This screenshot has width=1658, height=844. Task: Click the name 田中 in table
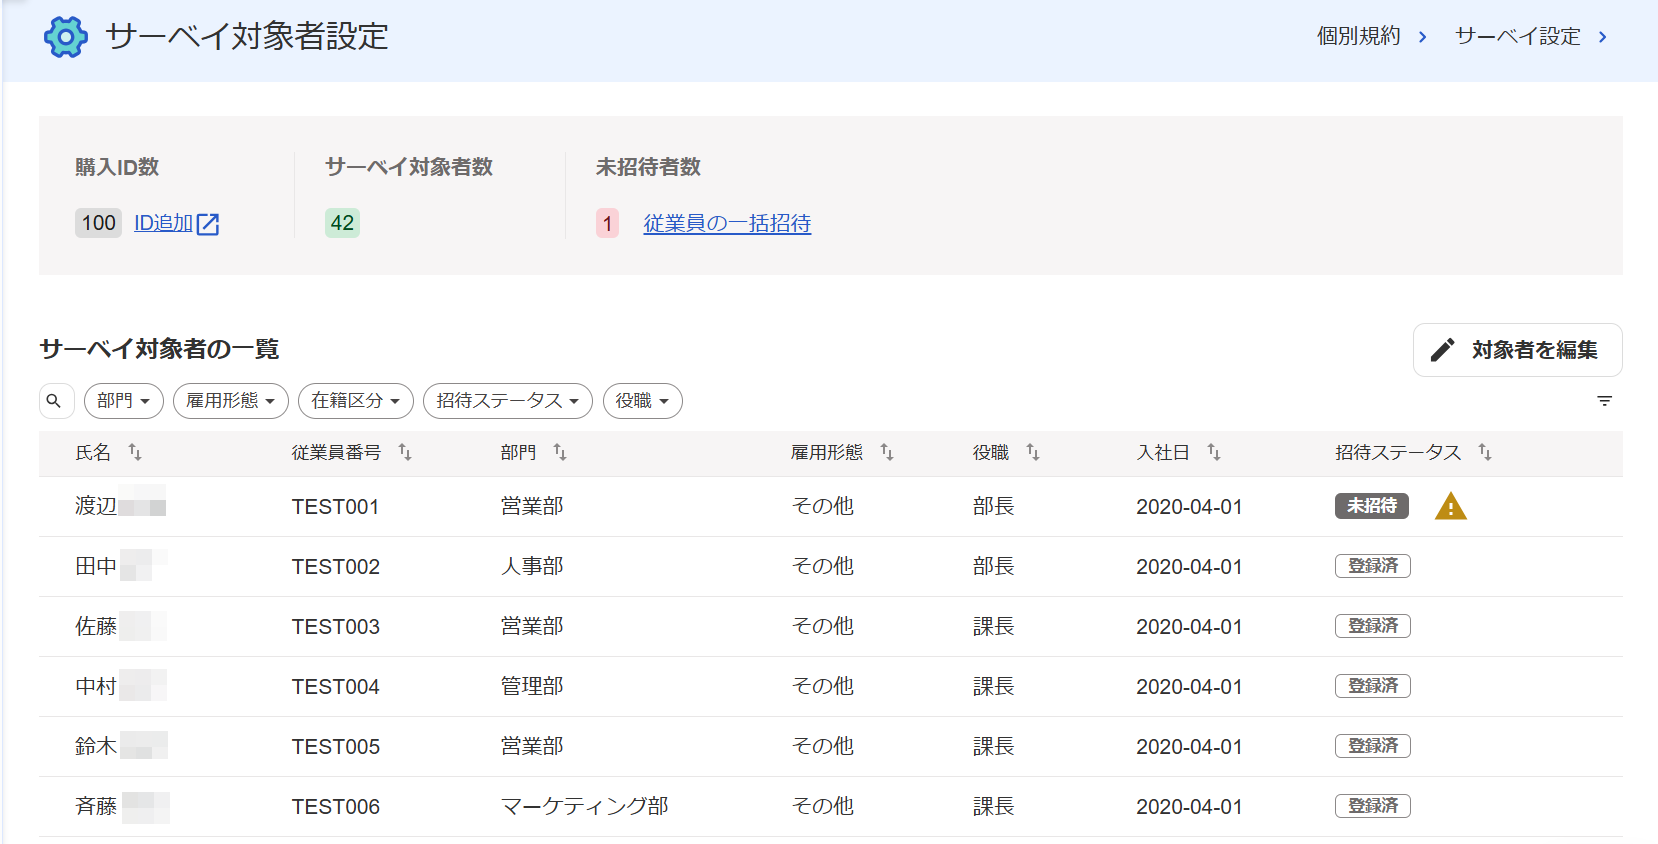pos(96,566)
